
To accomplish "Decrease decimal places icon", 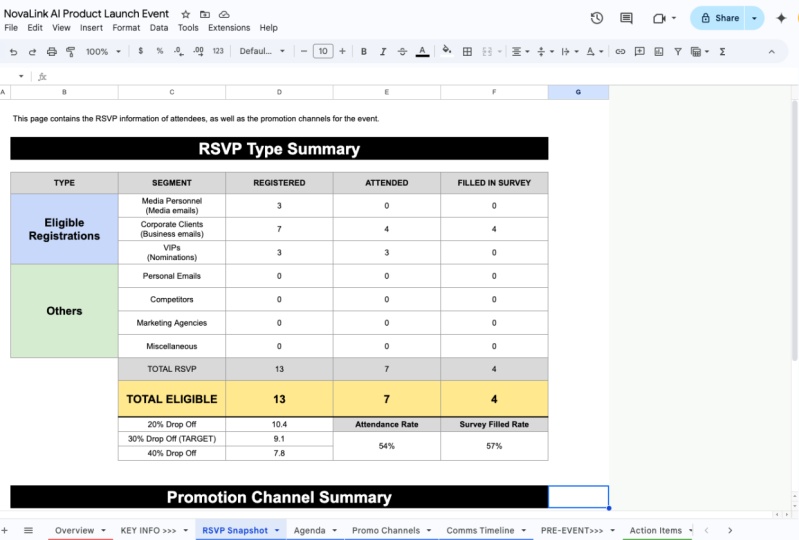I will click(x=179, y=51).
